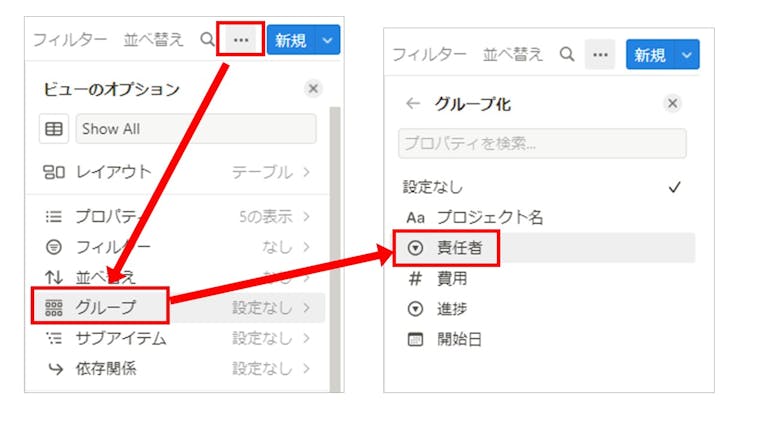
Task: Click the calendar icon of 開始日
Action: (x=415, y=339)
